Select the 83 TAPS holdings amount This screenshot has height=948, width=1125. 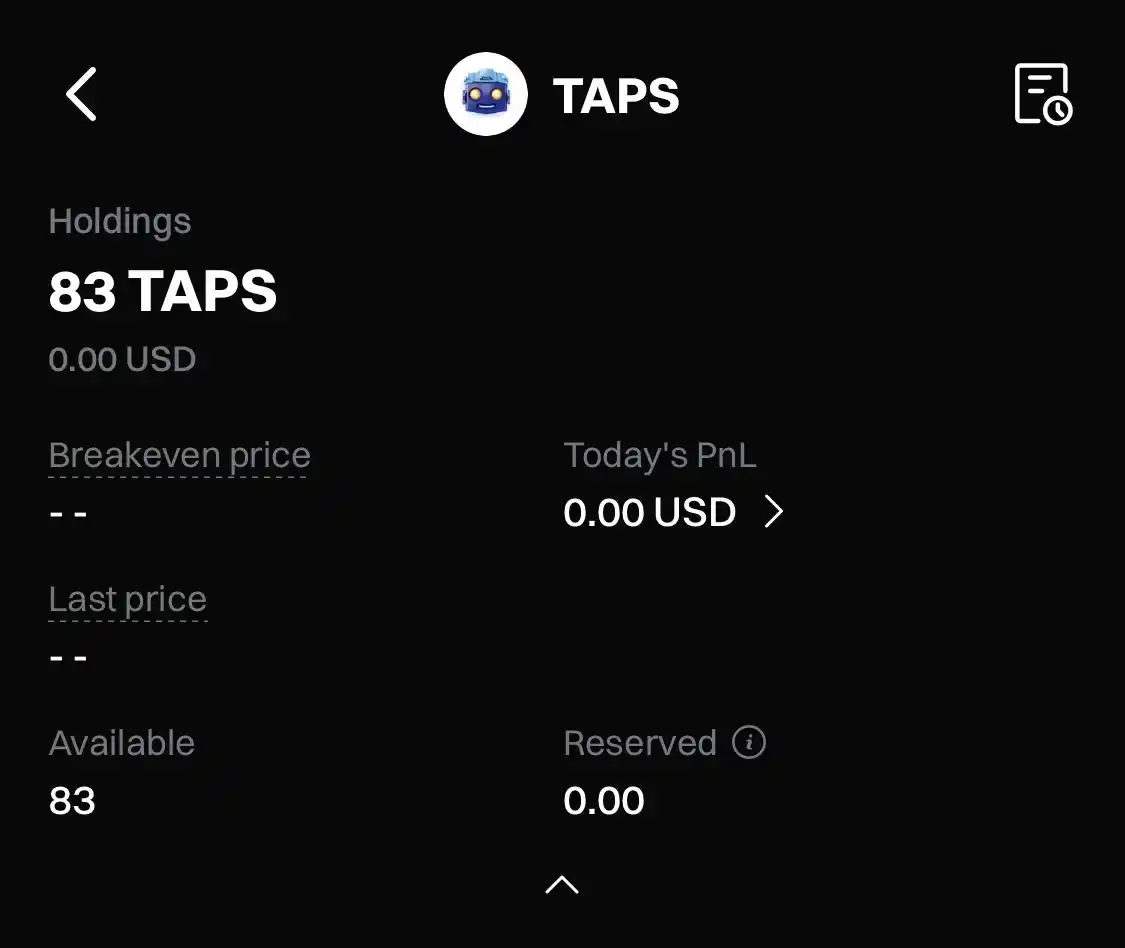pos(163,291)
